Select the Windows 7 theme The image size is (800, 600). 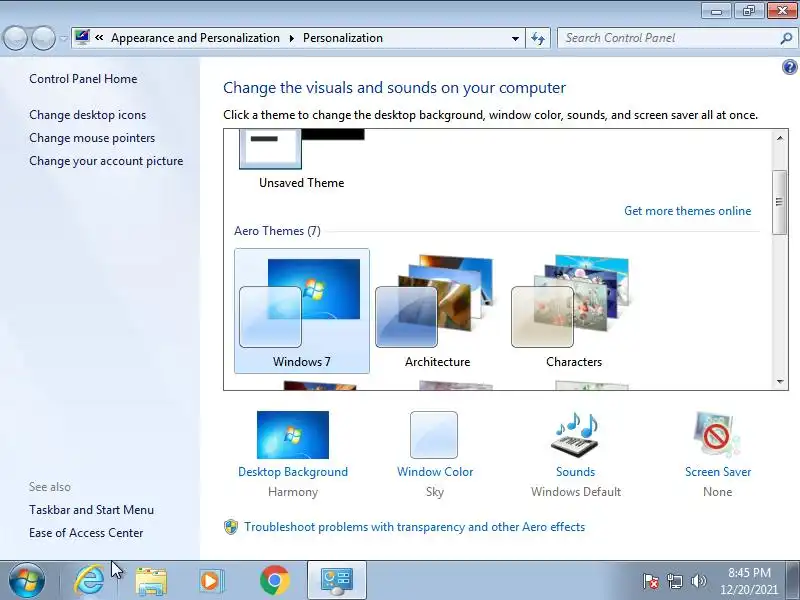click(x=302, y=311)
